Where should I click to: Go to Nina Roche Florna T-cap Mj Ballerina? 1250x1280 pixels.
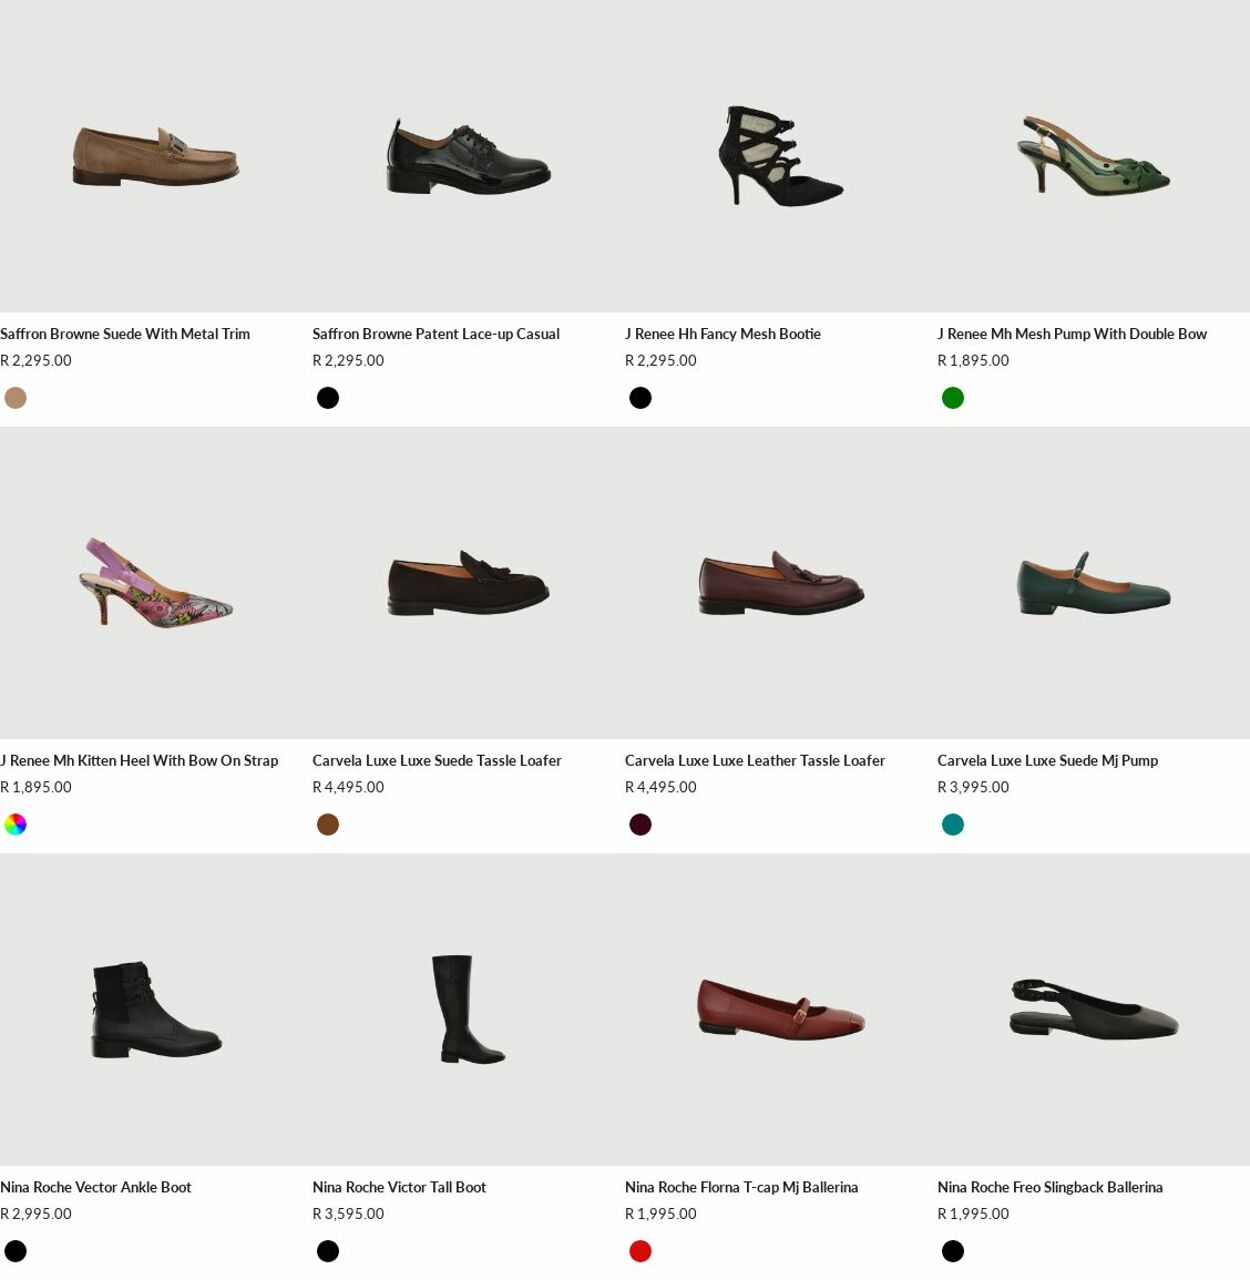click(x=742, y=1187)
